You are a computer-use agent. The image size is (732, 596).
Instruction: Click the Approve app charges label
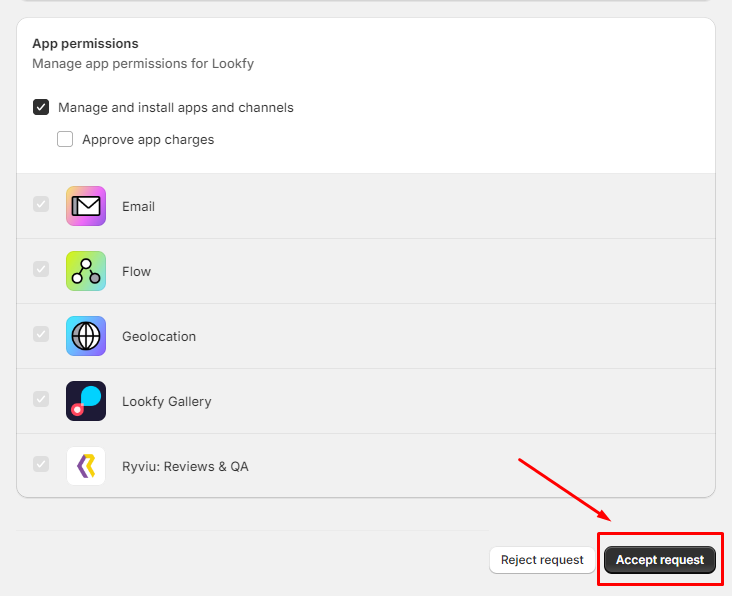click(x=148, y=140)
